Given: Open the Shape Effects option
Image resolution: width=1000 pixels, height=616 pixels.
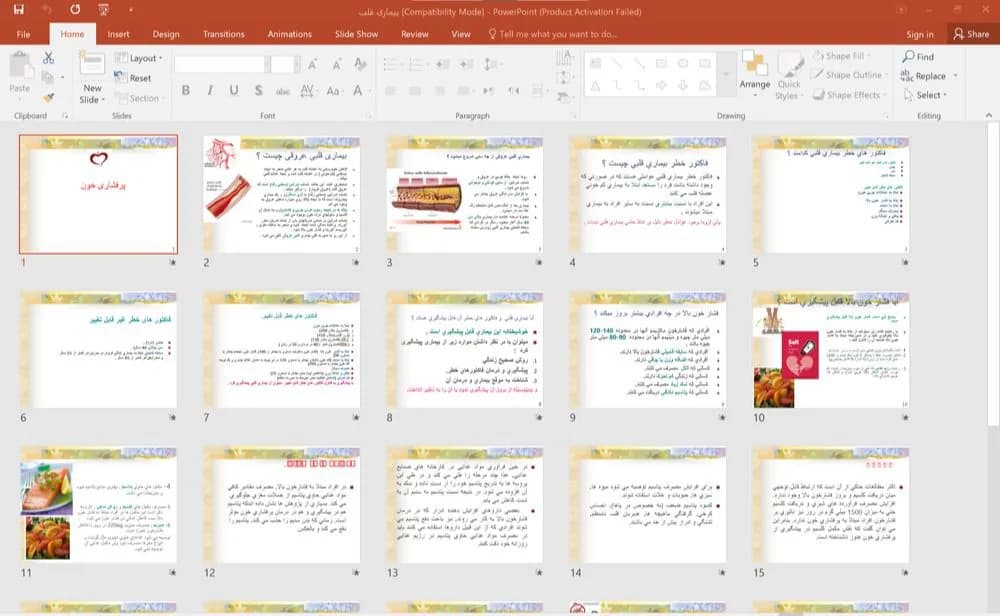Looking at the screenshot, I should (x=848, y=95).
